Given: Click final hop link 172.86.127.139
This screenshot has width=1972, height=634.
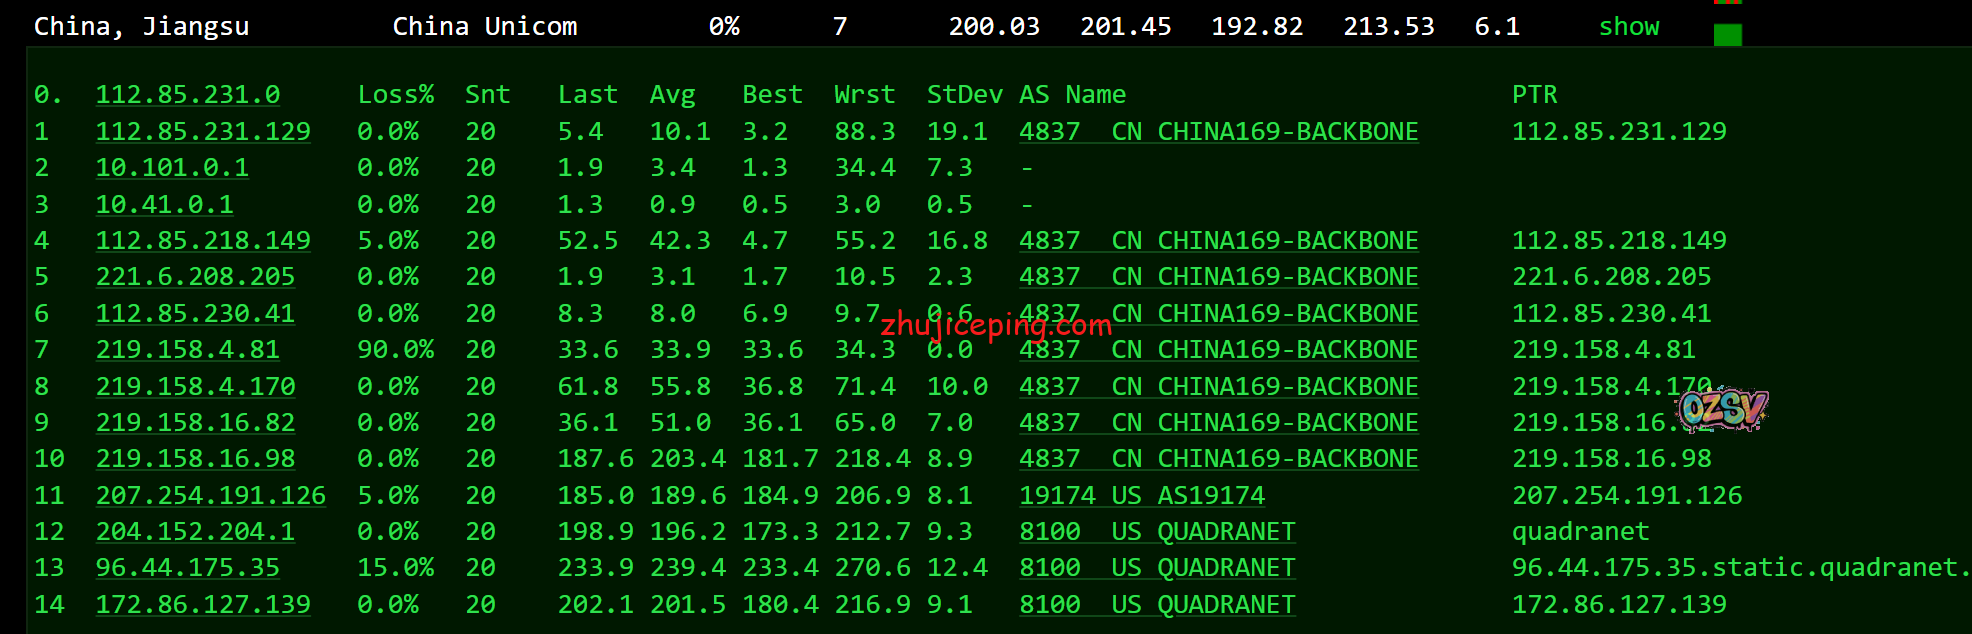Looking at the screenshot, I should [x=203, y=605].
